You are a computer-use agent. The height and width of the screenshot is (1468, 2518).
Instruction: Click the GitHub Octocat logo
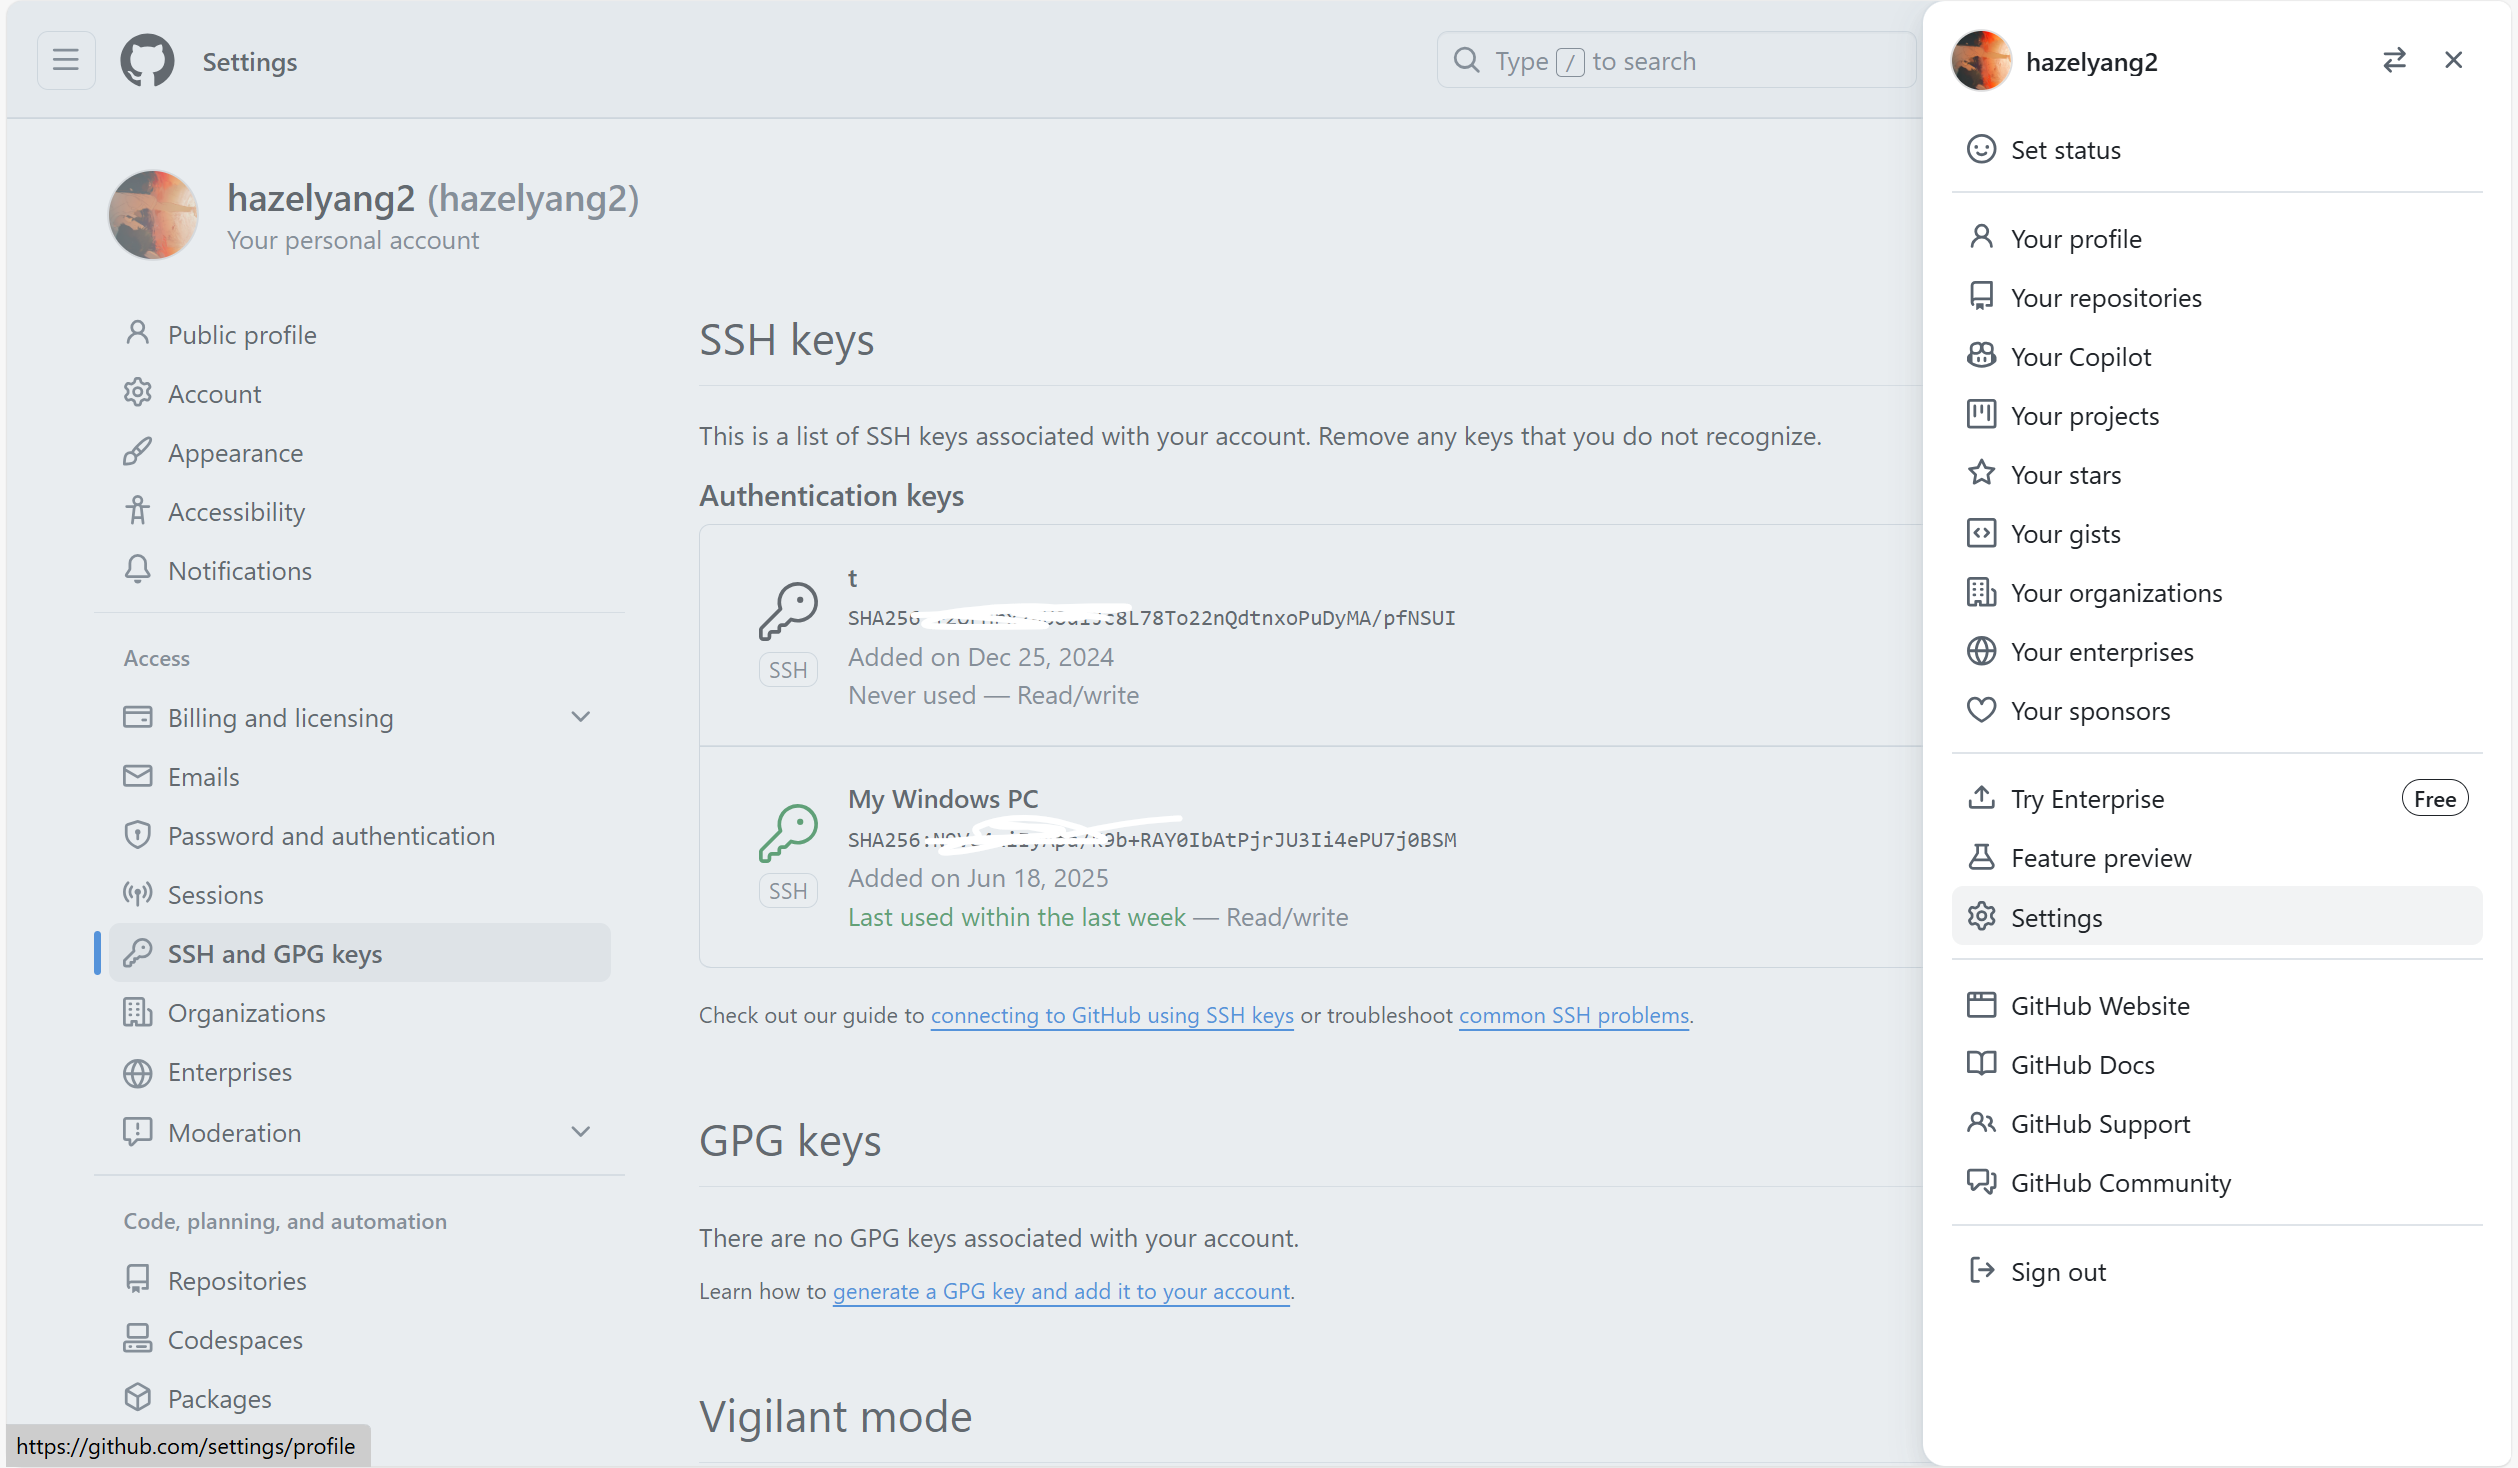click(x=147, y=61)
